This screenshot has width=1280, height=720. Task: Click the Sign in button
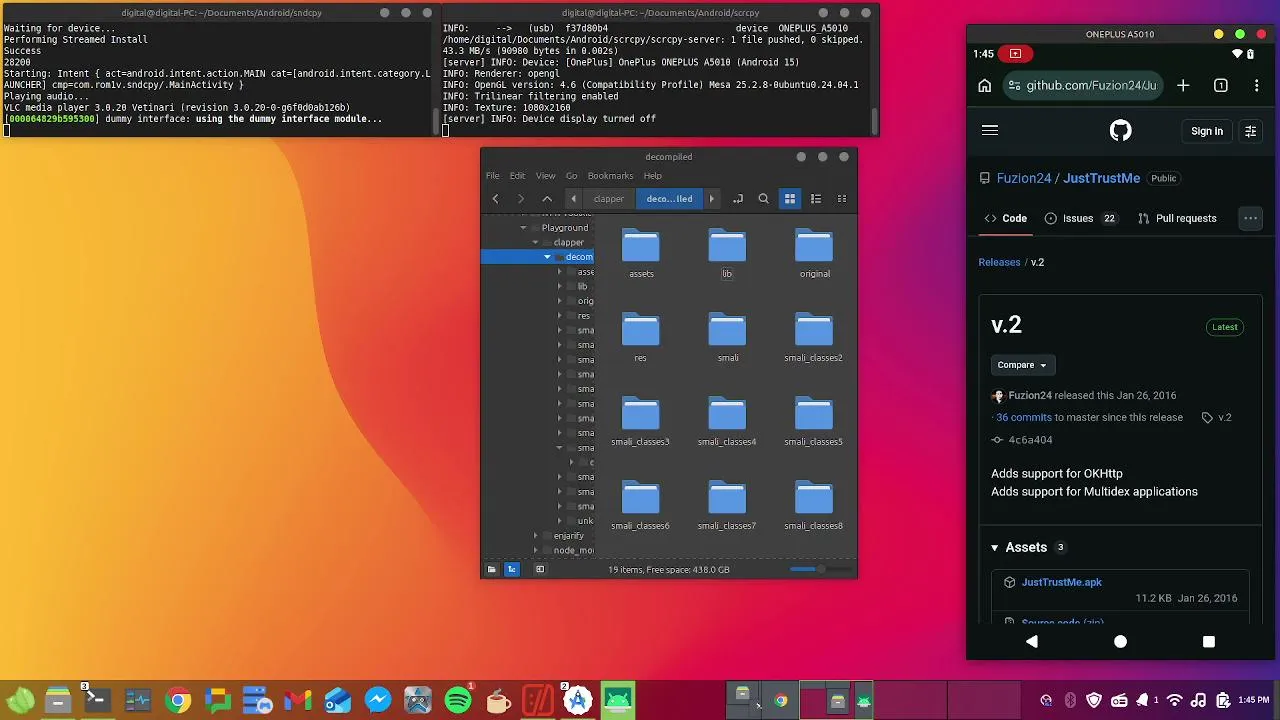click(x=1207, y=131)
